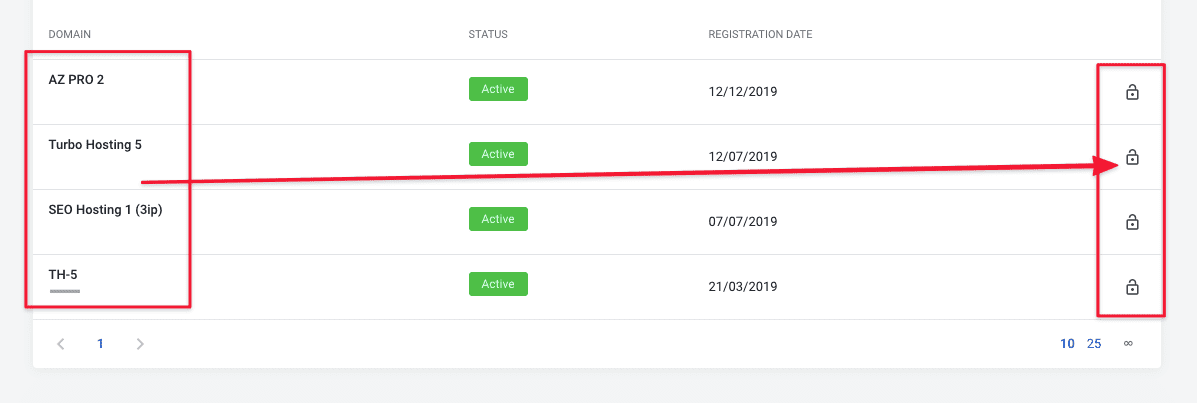Viewport: 1197px width, 403px height.
Task: Click the 07/07/2019 registration date
Action: pyautogui.click(x=743, y=221)
